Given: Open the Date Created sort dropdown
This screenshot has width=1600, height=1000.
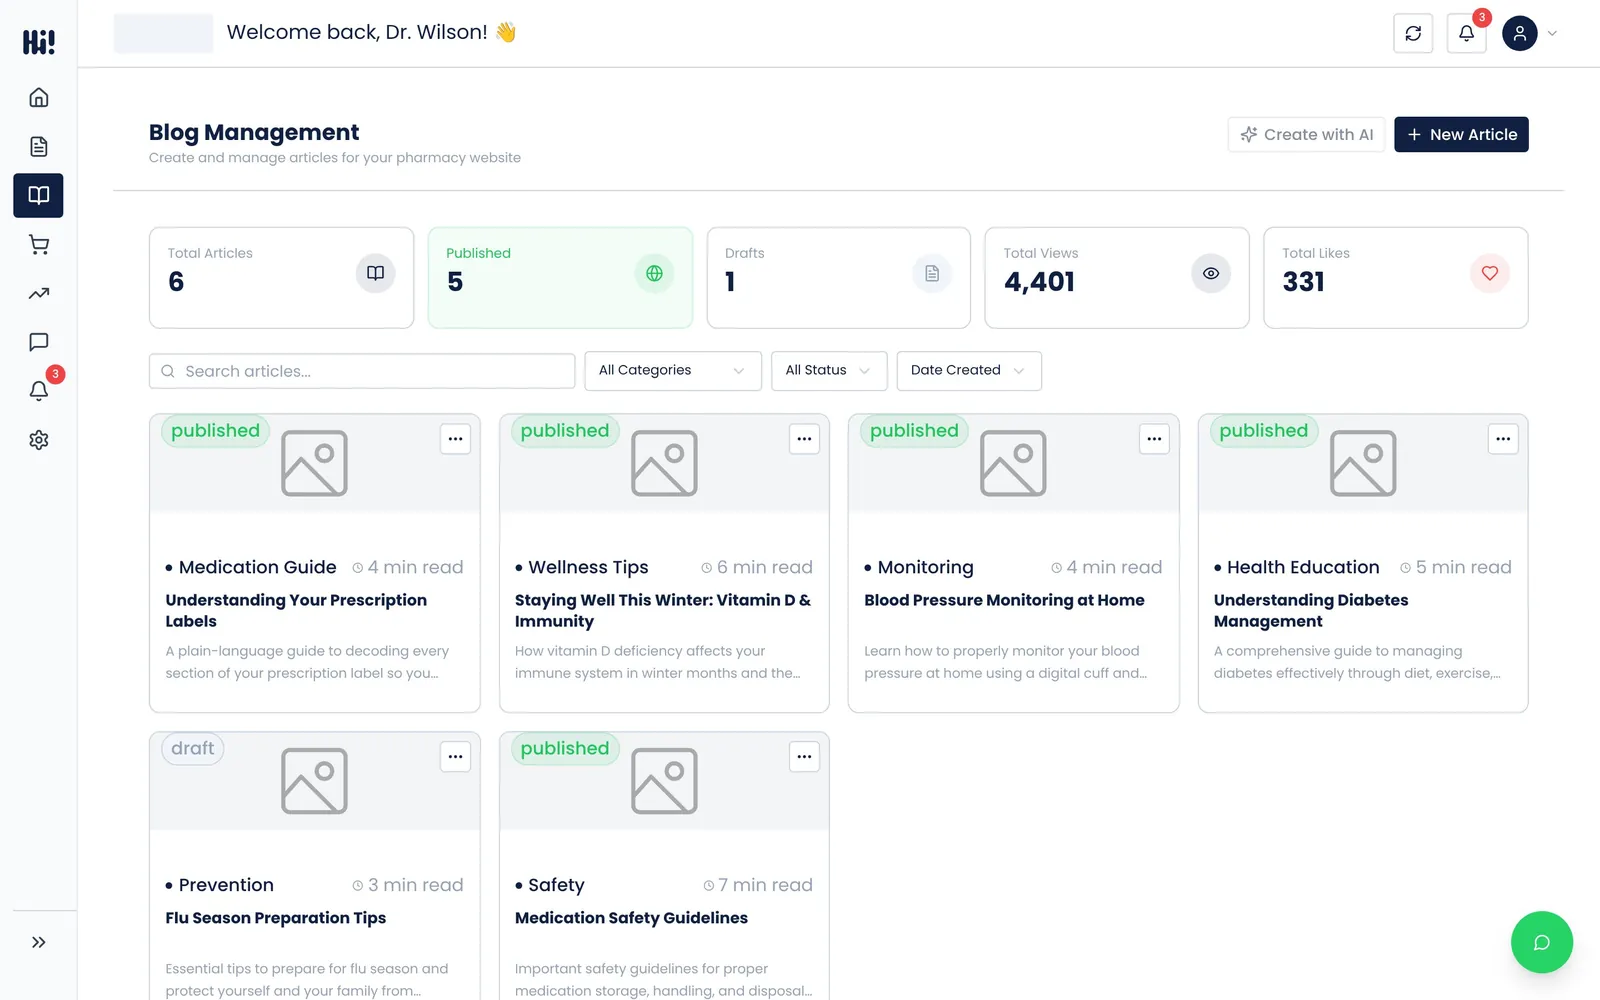Looking at the screenshot, I should tap(969, 371).
